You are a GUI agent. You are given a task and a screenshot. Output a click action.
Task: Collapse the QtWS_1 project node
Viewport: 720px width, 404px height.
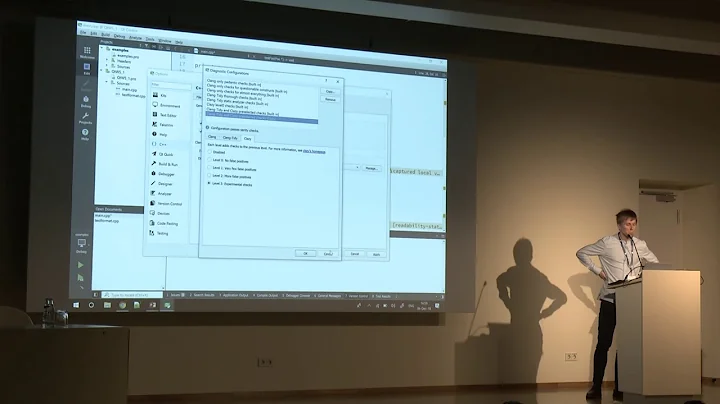[102, 71]
